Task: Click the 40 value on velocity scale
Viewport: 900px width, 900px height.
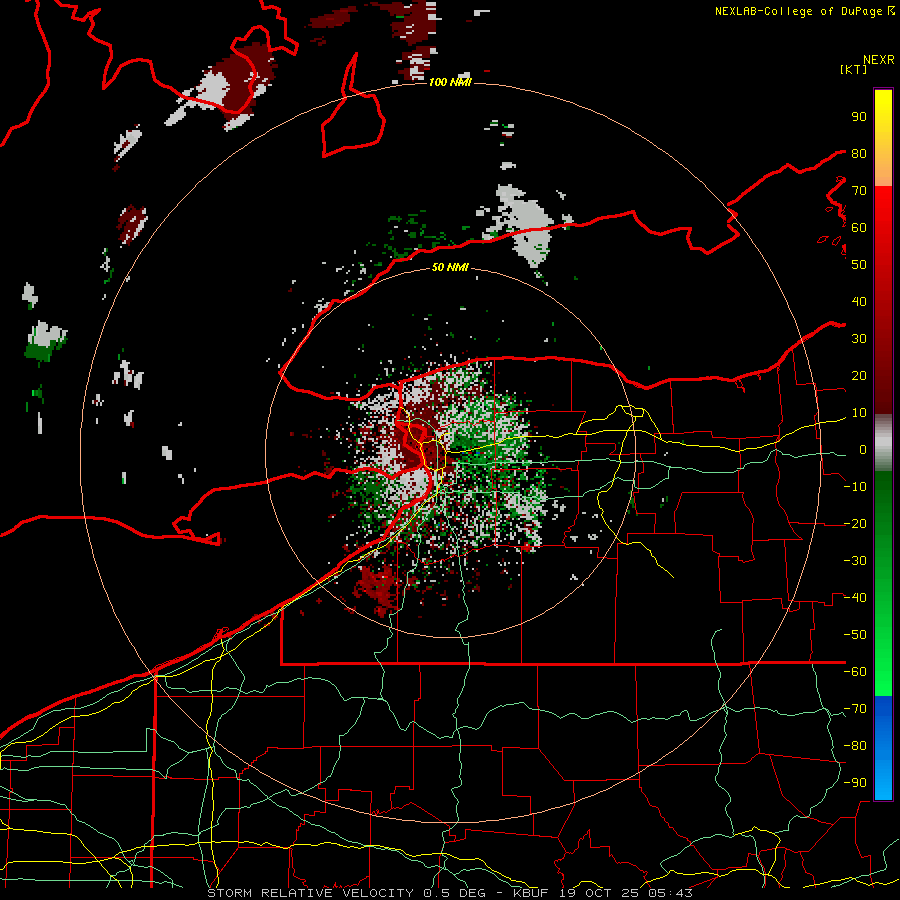Action: click(x=859, y=302)
